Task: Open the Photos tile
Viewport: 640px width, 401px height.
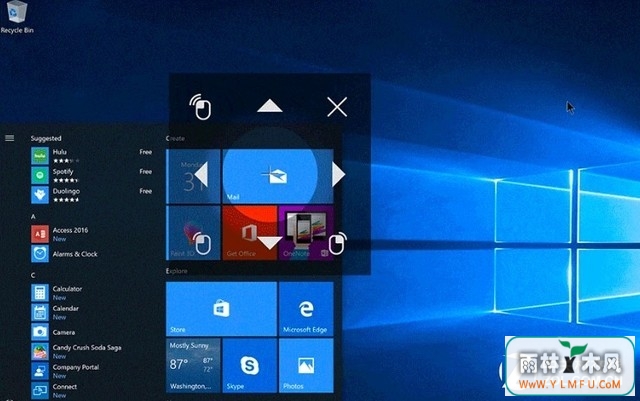Action: coord(306,365)
